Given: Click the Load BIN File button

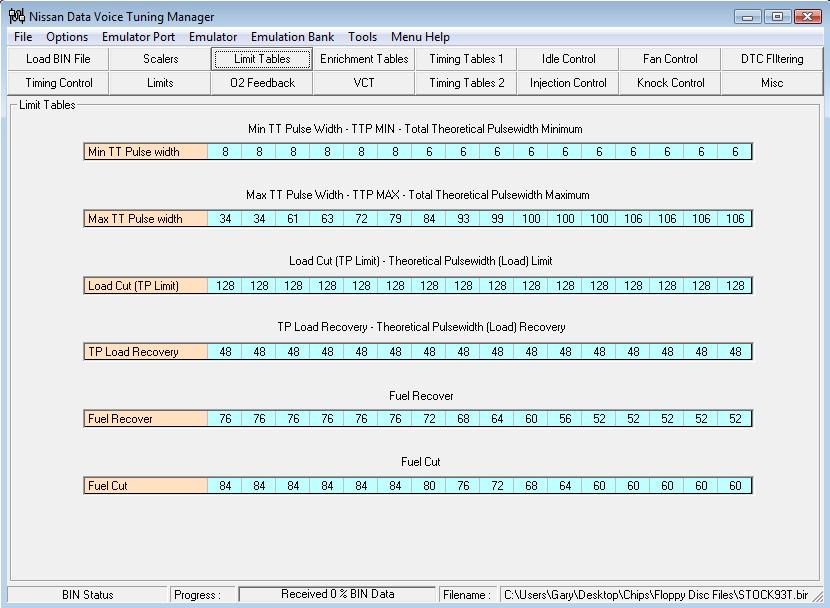Looking at the screenshot, I should [58, 59].
